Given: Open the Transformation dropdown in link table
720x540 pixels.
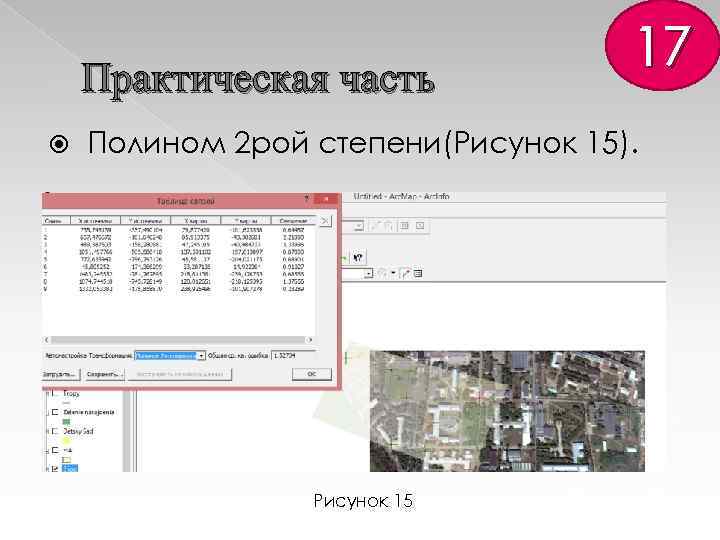Looking at the screenshot, I should click(x=201, y=356).
